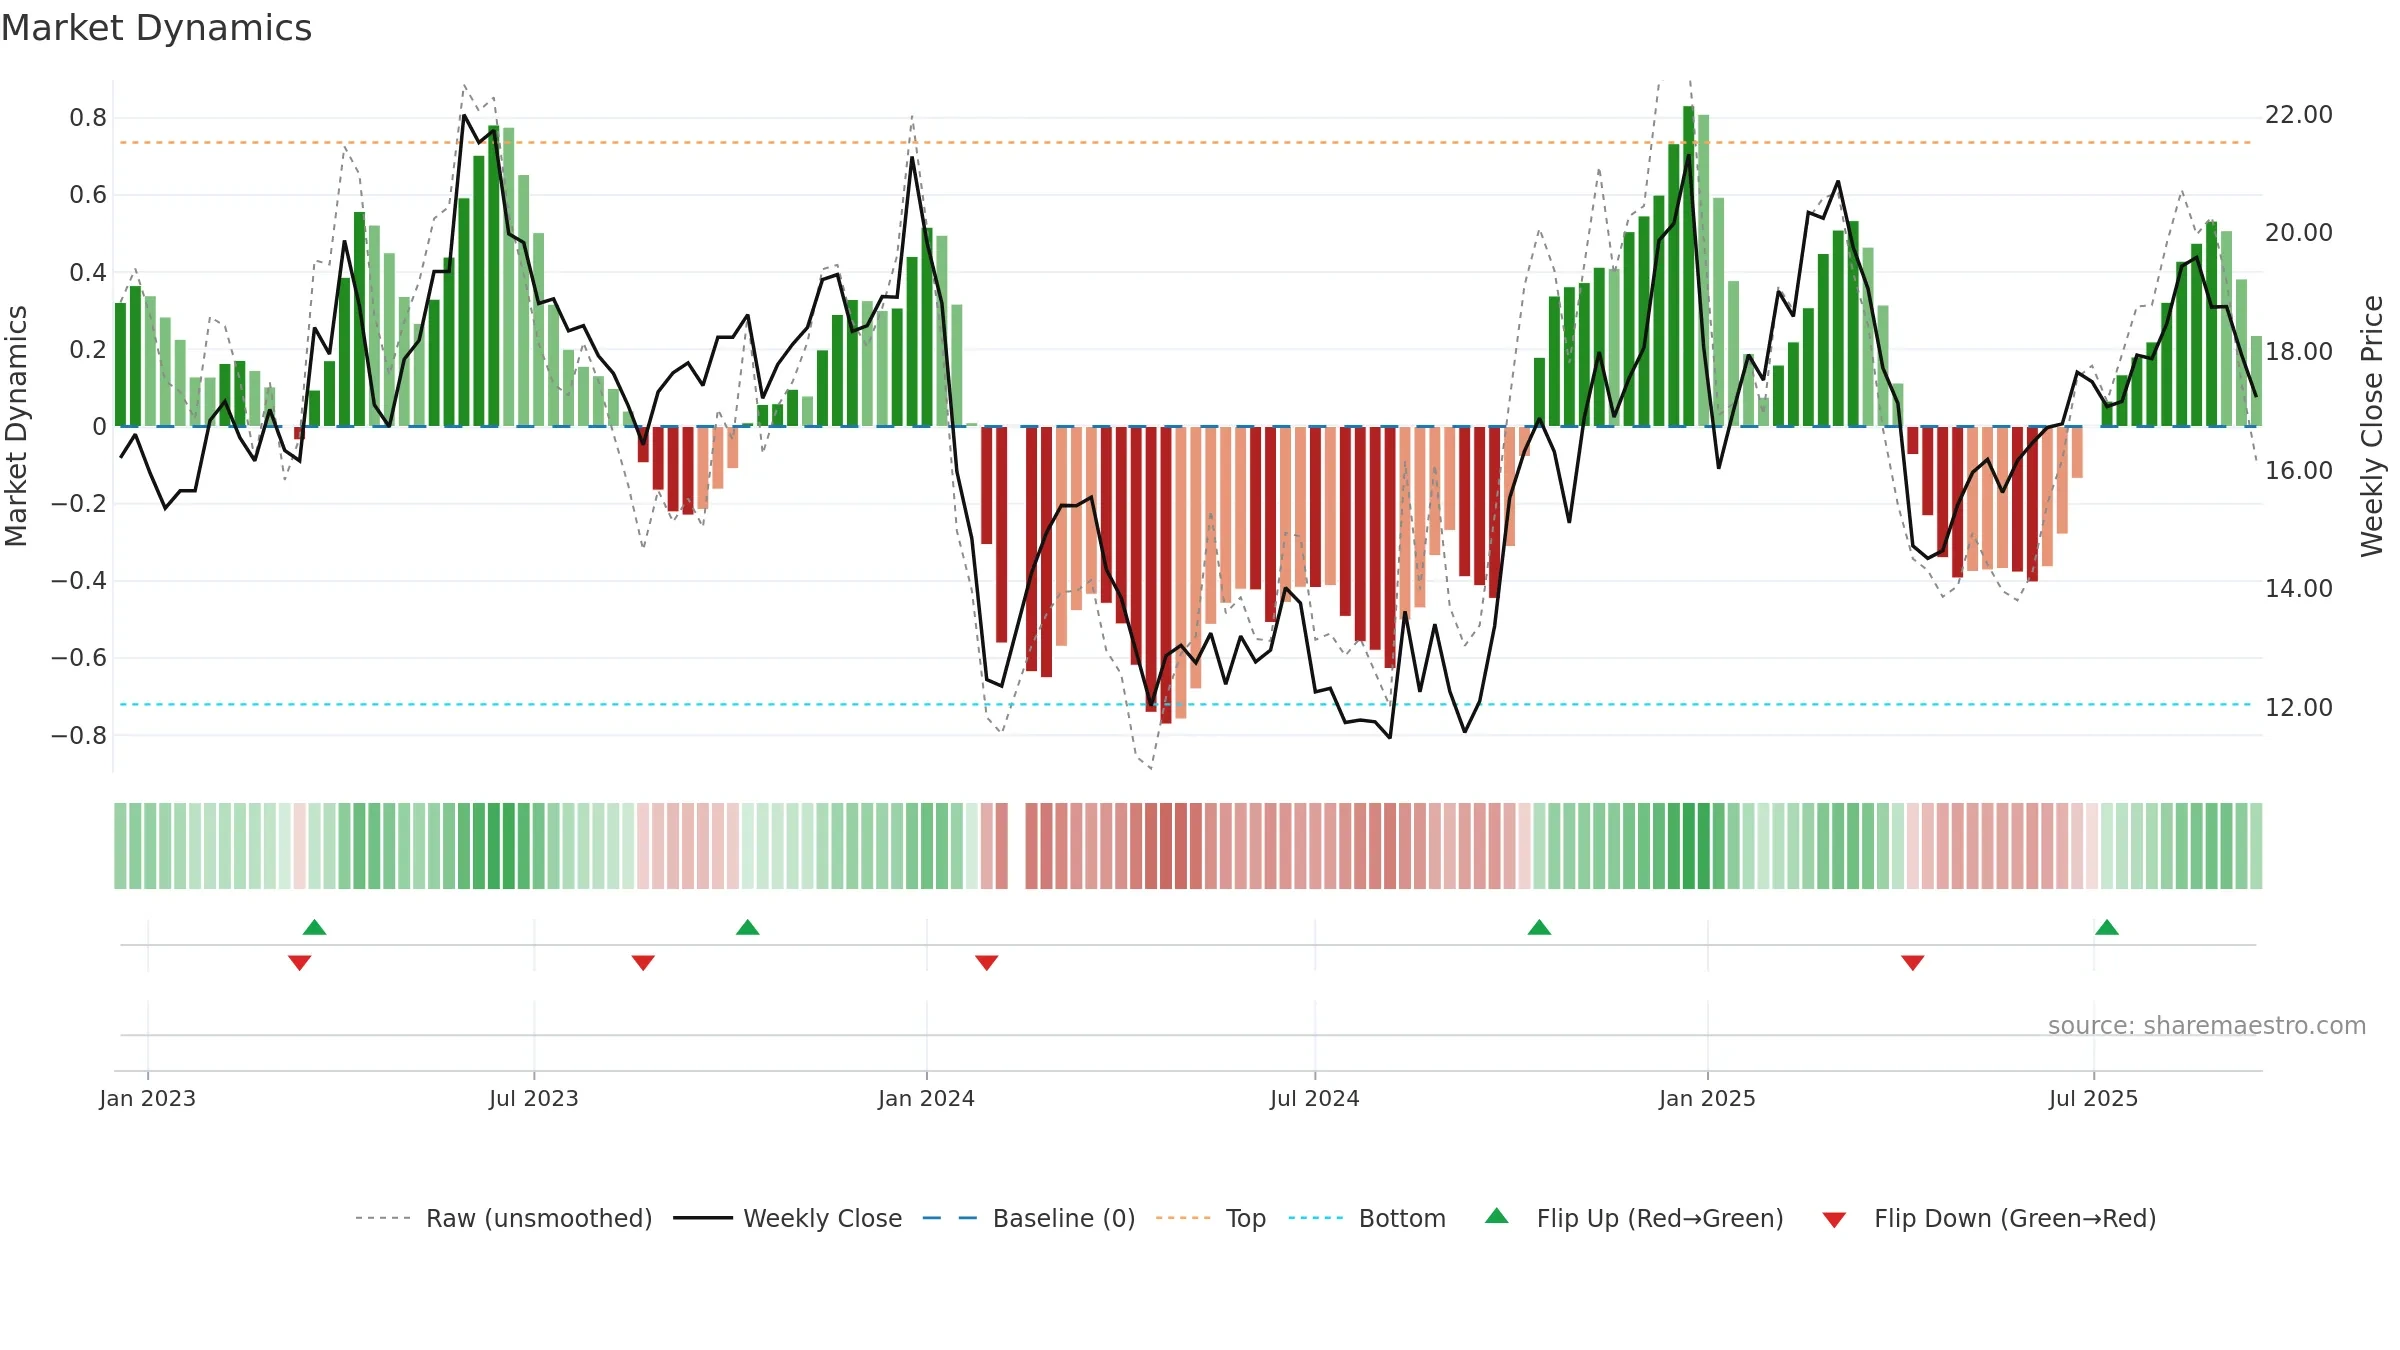Image resolution: width=2400 pixels, height=1350 pixels.
Task: Click the Jul 2025 x-axis label
Action: click(2093, 1098)
